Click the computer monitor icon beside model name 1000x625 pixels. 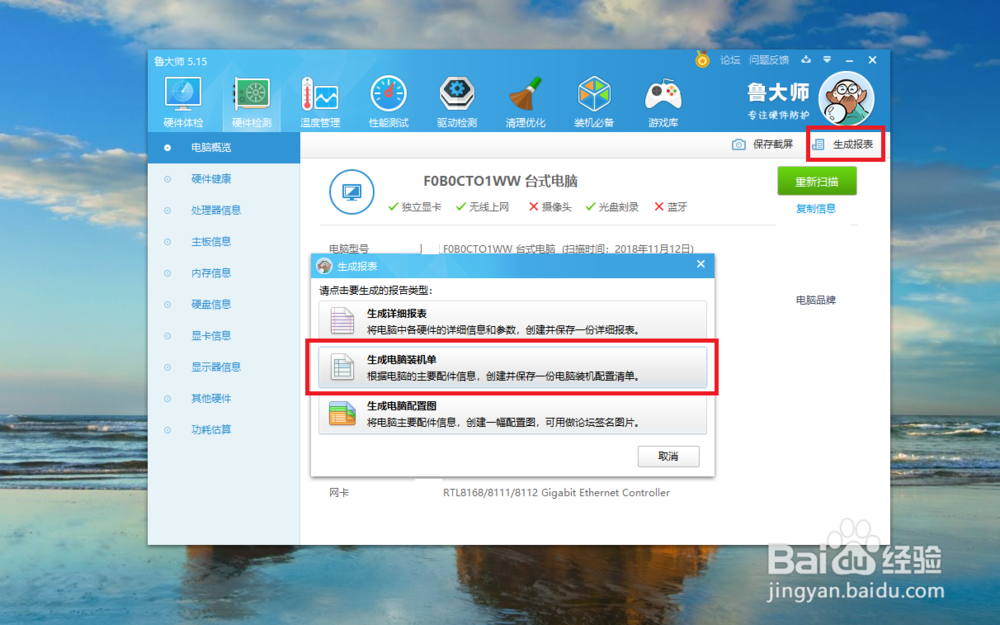(x=351, y=191)
